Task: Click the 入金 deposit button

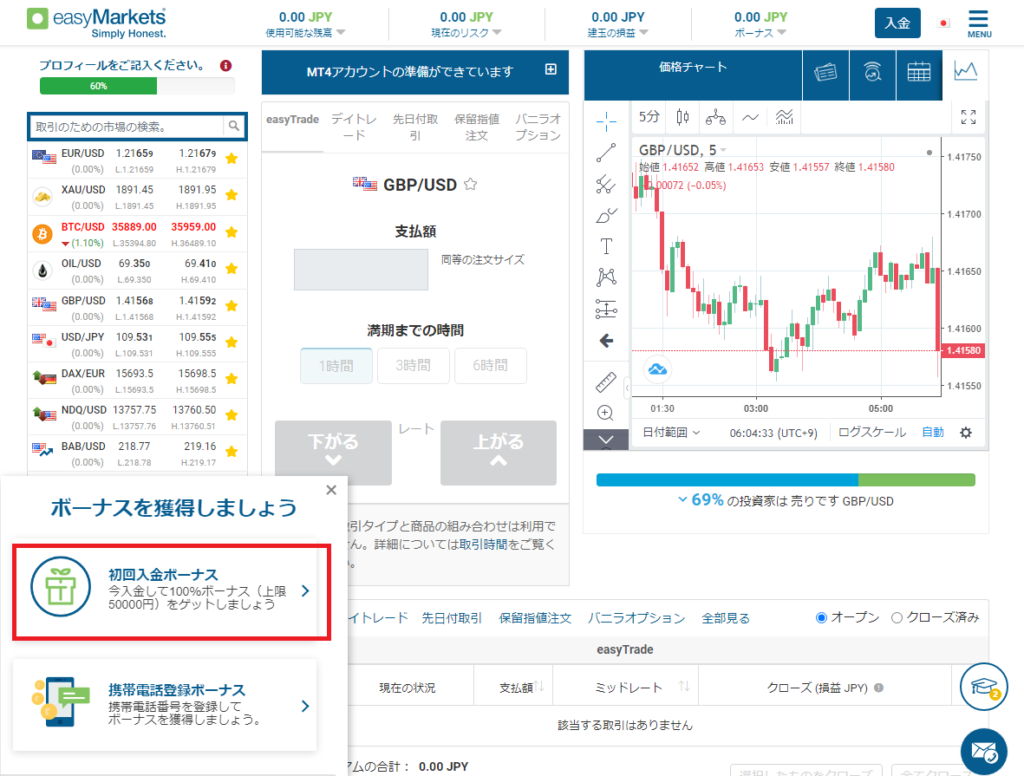Action: (897, 24)
